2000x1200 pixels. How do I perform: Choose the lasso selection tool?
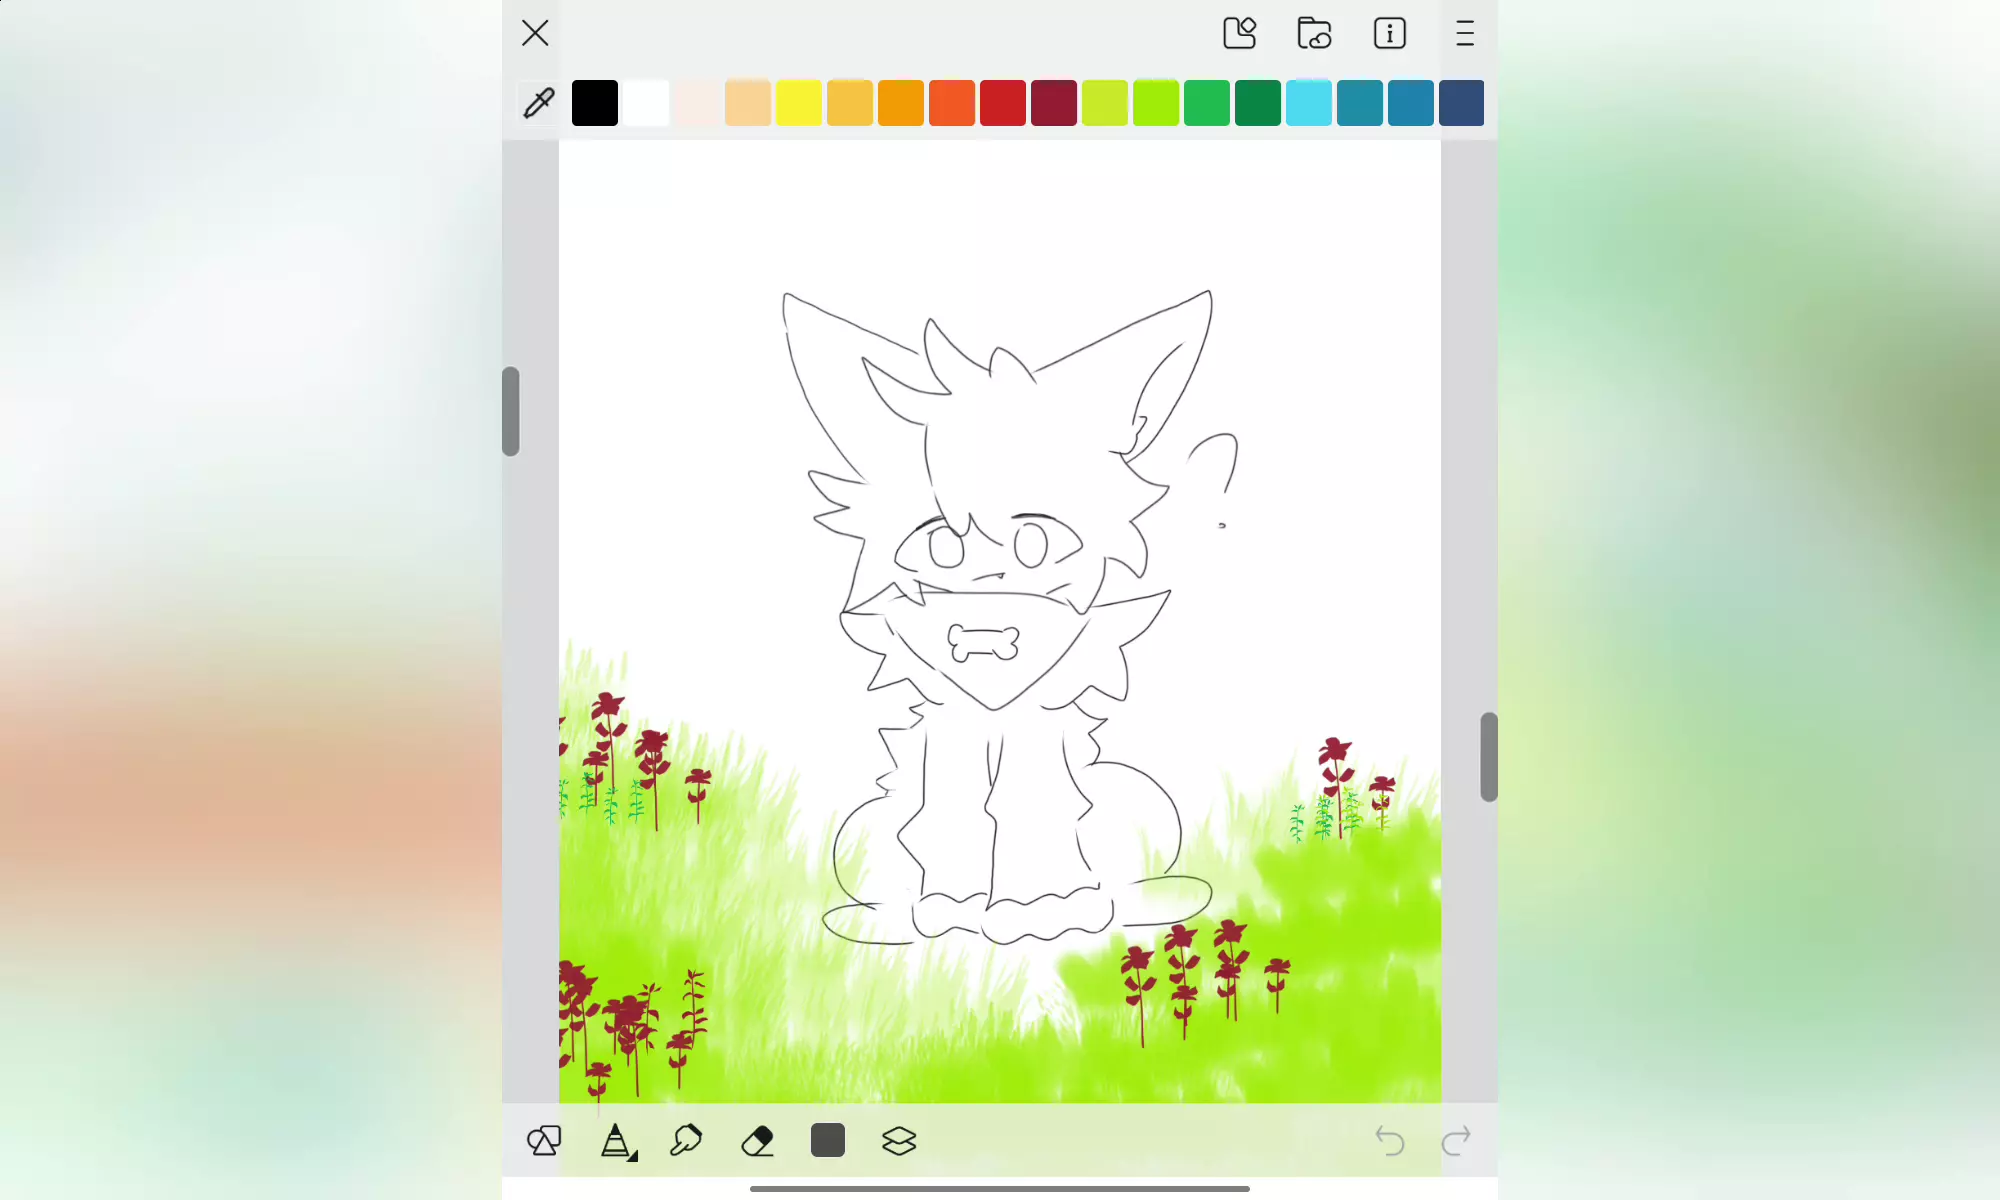tap(686, 1140)
